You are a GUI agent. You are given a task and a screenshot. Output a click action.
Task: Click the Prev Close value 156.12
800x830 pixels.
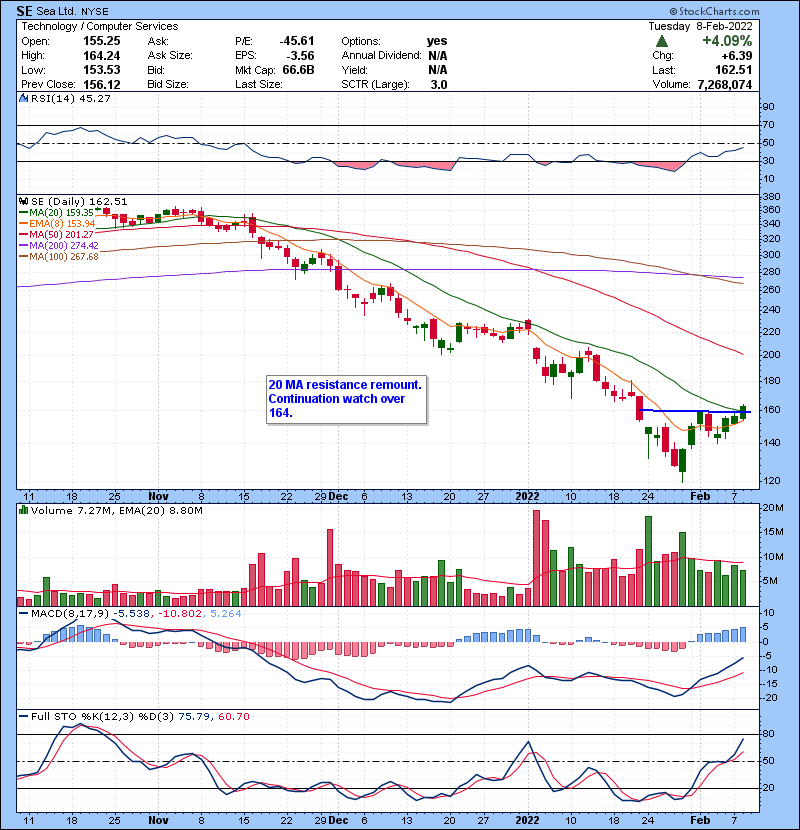[102, 85]
